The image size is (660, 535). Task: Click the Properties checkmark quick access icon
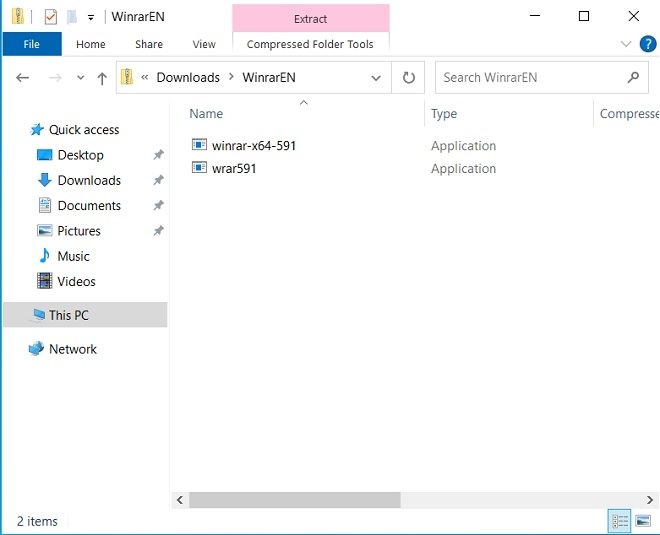(51, 17)
